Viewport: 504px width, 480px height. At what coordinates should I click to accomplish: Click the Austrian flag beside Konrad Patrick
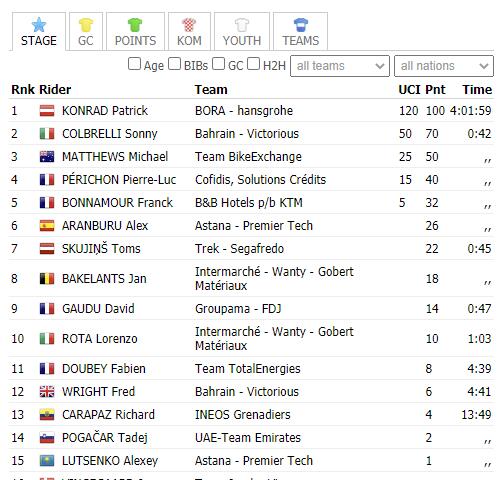tap(47, 111)
